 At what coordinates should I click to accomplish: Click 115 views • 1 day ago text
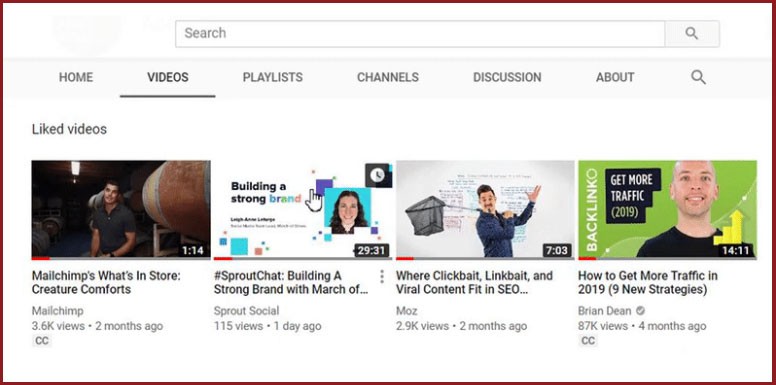[268, 326]
